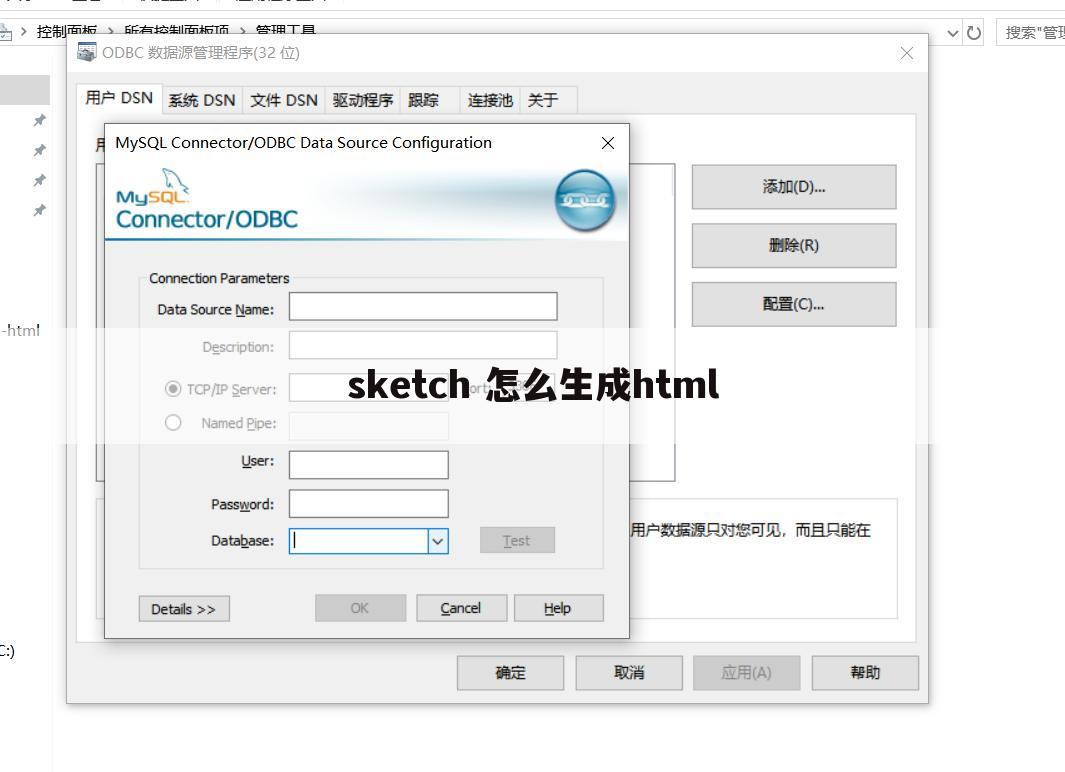Click inside the Data Source Name field
The width and height of the screenshot is (1065, 772).
pyautogui.click(x=422, y=306)
